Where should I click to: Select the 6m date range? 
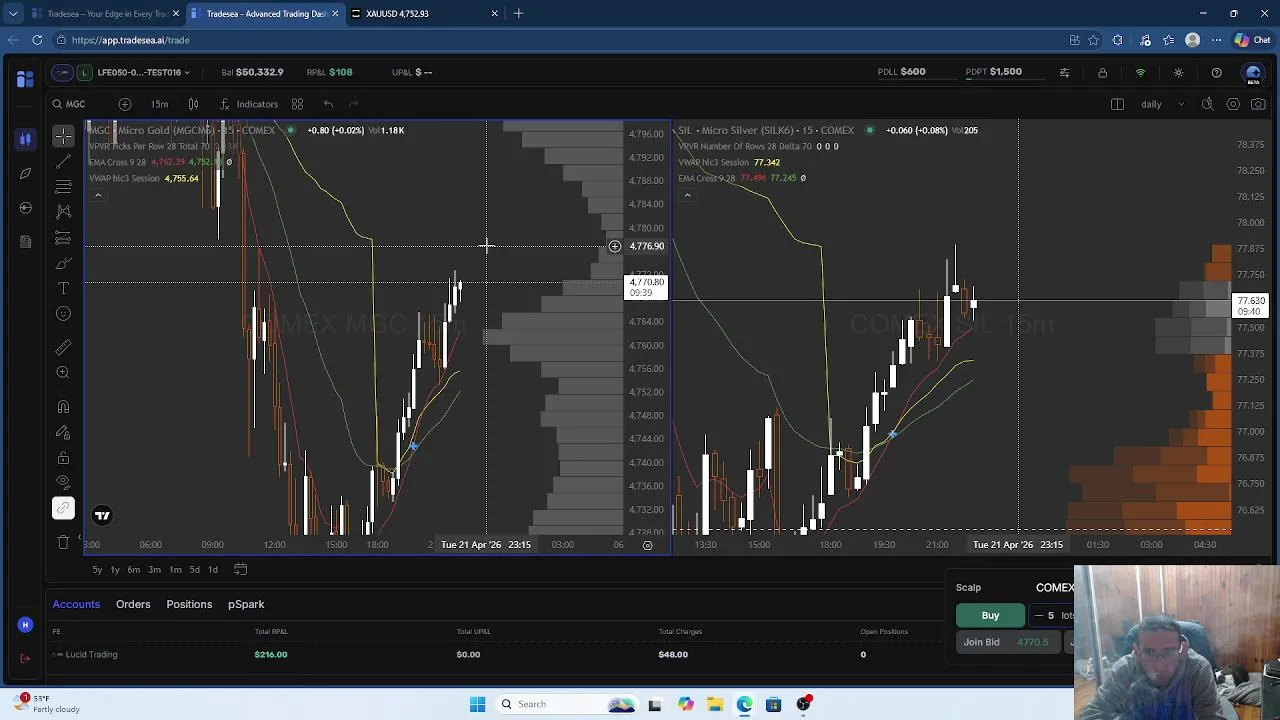pos(134,569)
